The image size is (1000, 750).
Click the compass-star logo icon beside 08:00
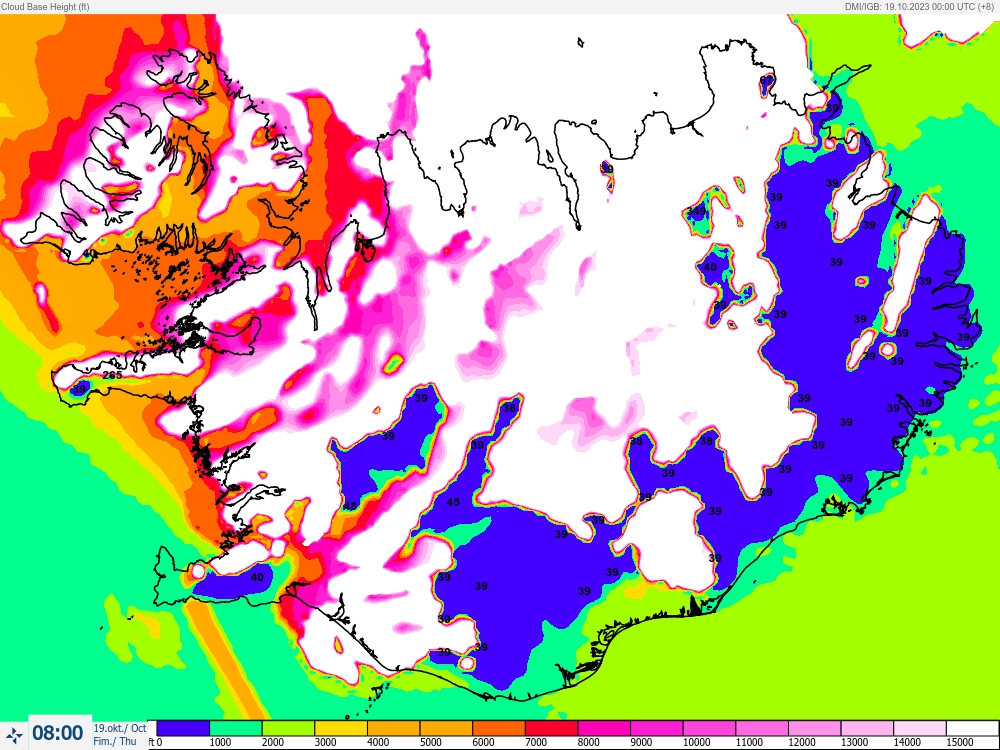[14, 735]
